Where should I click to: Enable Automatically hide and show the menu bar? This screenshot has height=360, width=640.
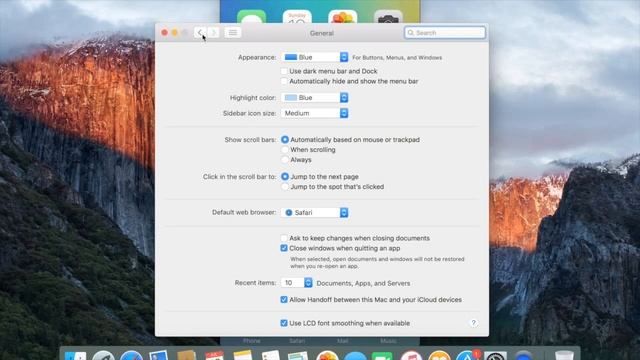click(x=284, y=81)
